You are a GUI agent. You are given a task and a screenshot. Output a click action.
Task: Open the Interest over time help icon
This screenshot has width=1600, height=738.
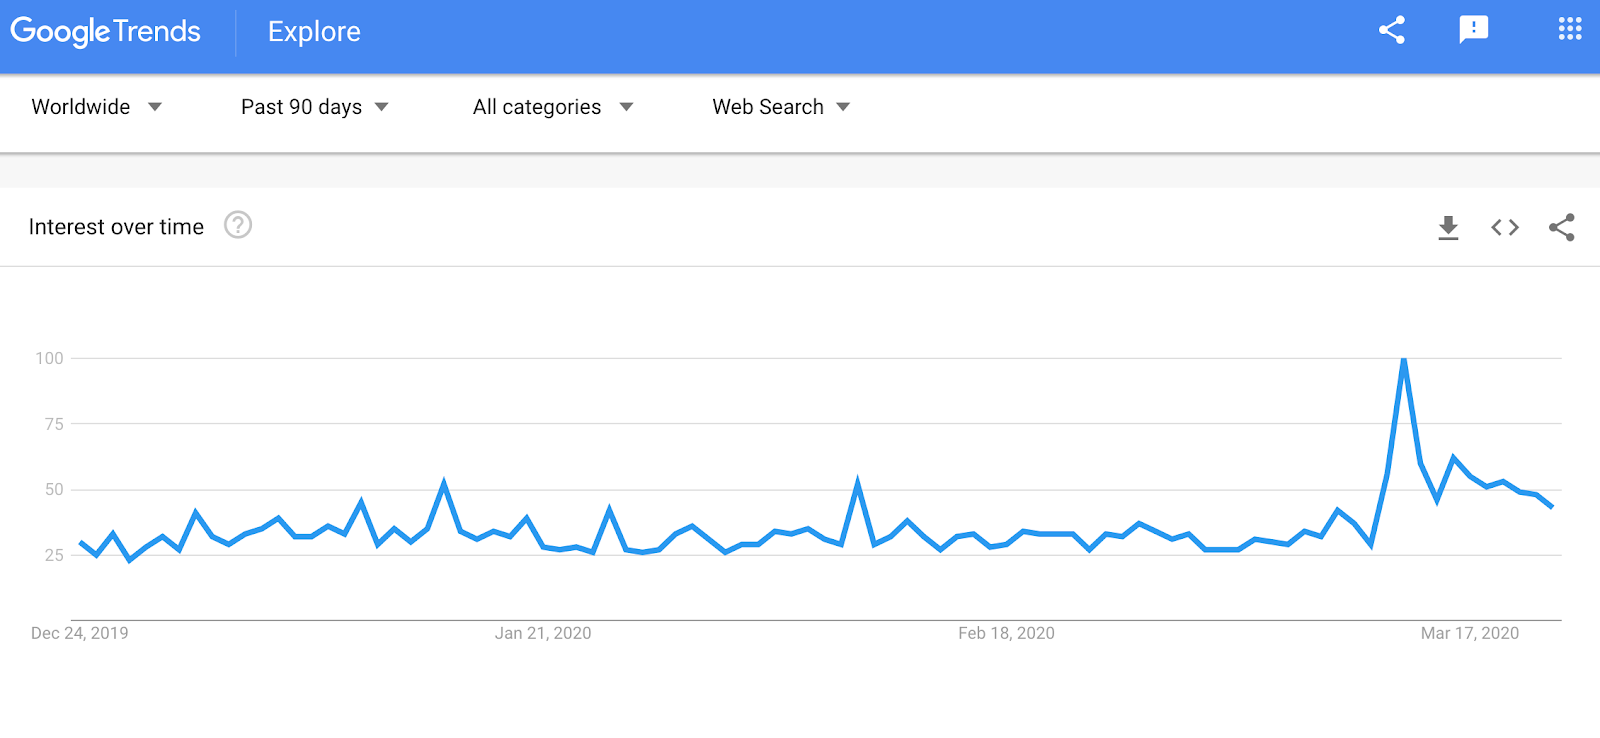[x=238, y=225]
